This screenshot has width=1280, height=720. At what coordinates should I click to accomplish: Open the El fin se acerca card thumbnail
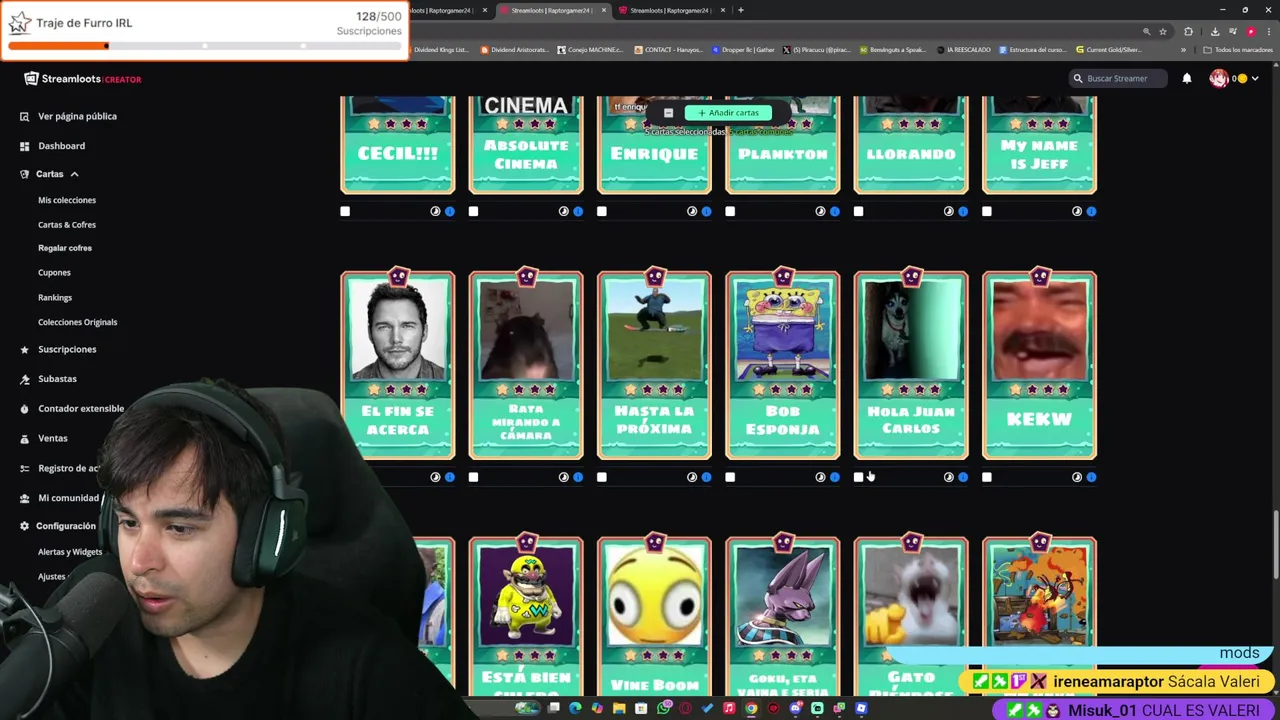coord(398,329)
